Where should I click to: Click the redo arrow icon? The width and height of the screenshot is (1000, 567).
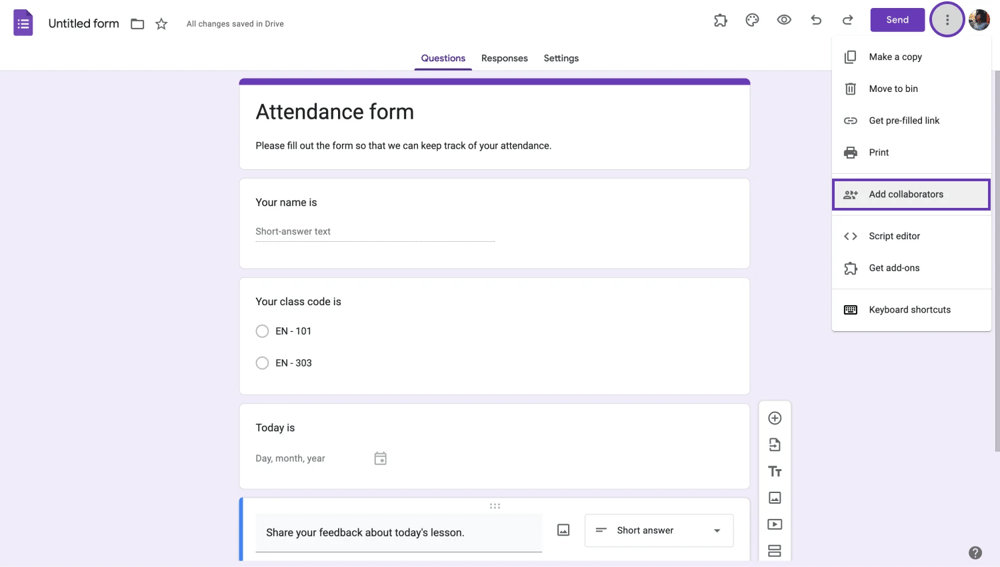[x=848, y=20]
